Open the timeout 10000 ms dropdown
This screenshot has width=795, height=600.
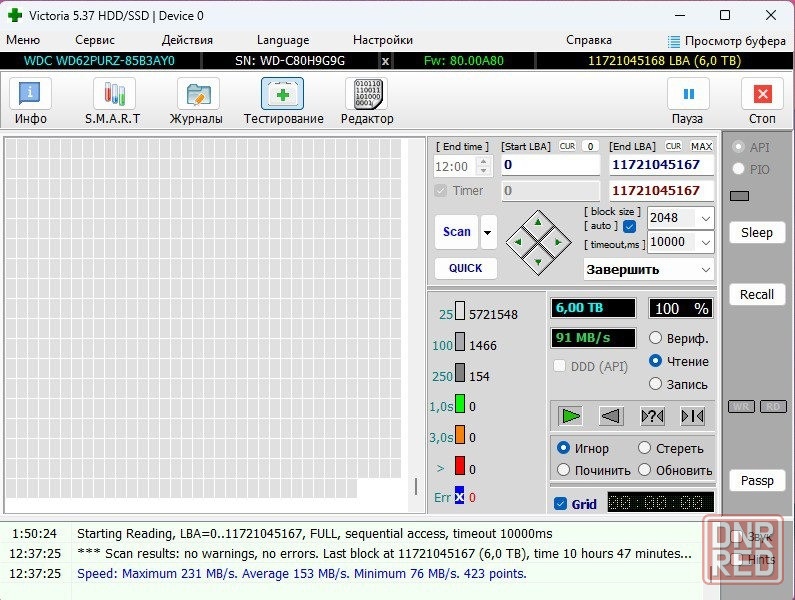(706, 242)
